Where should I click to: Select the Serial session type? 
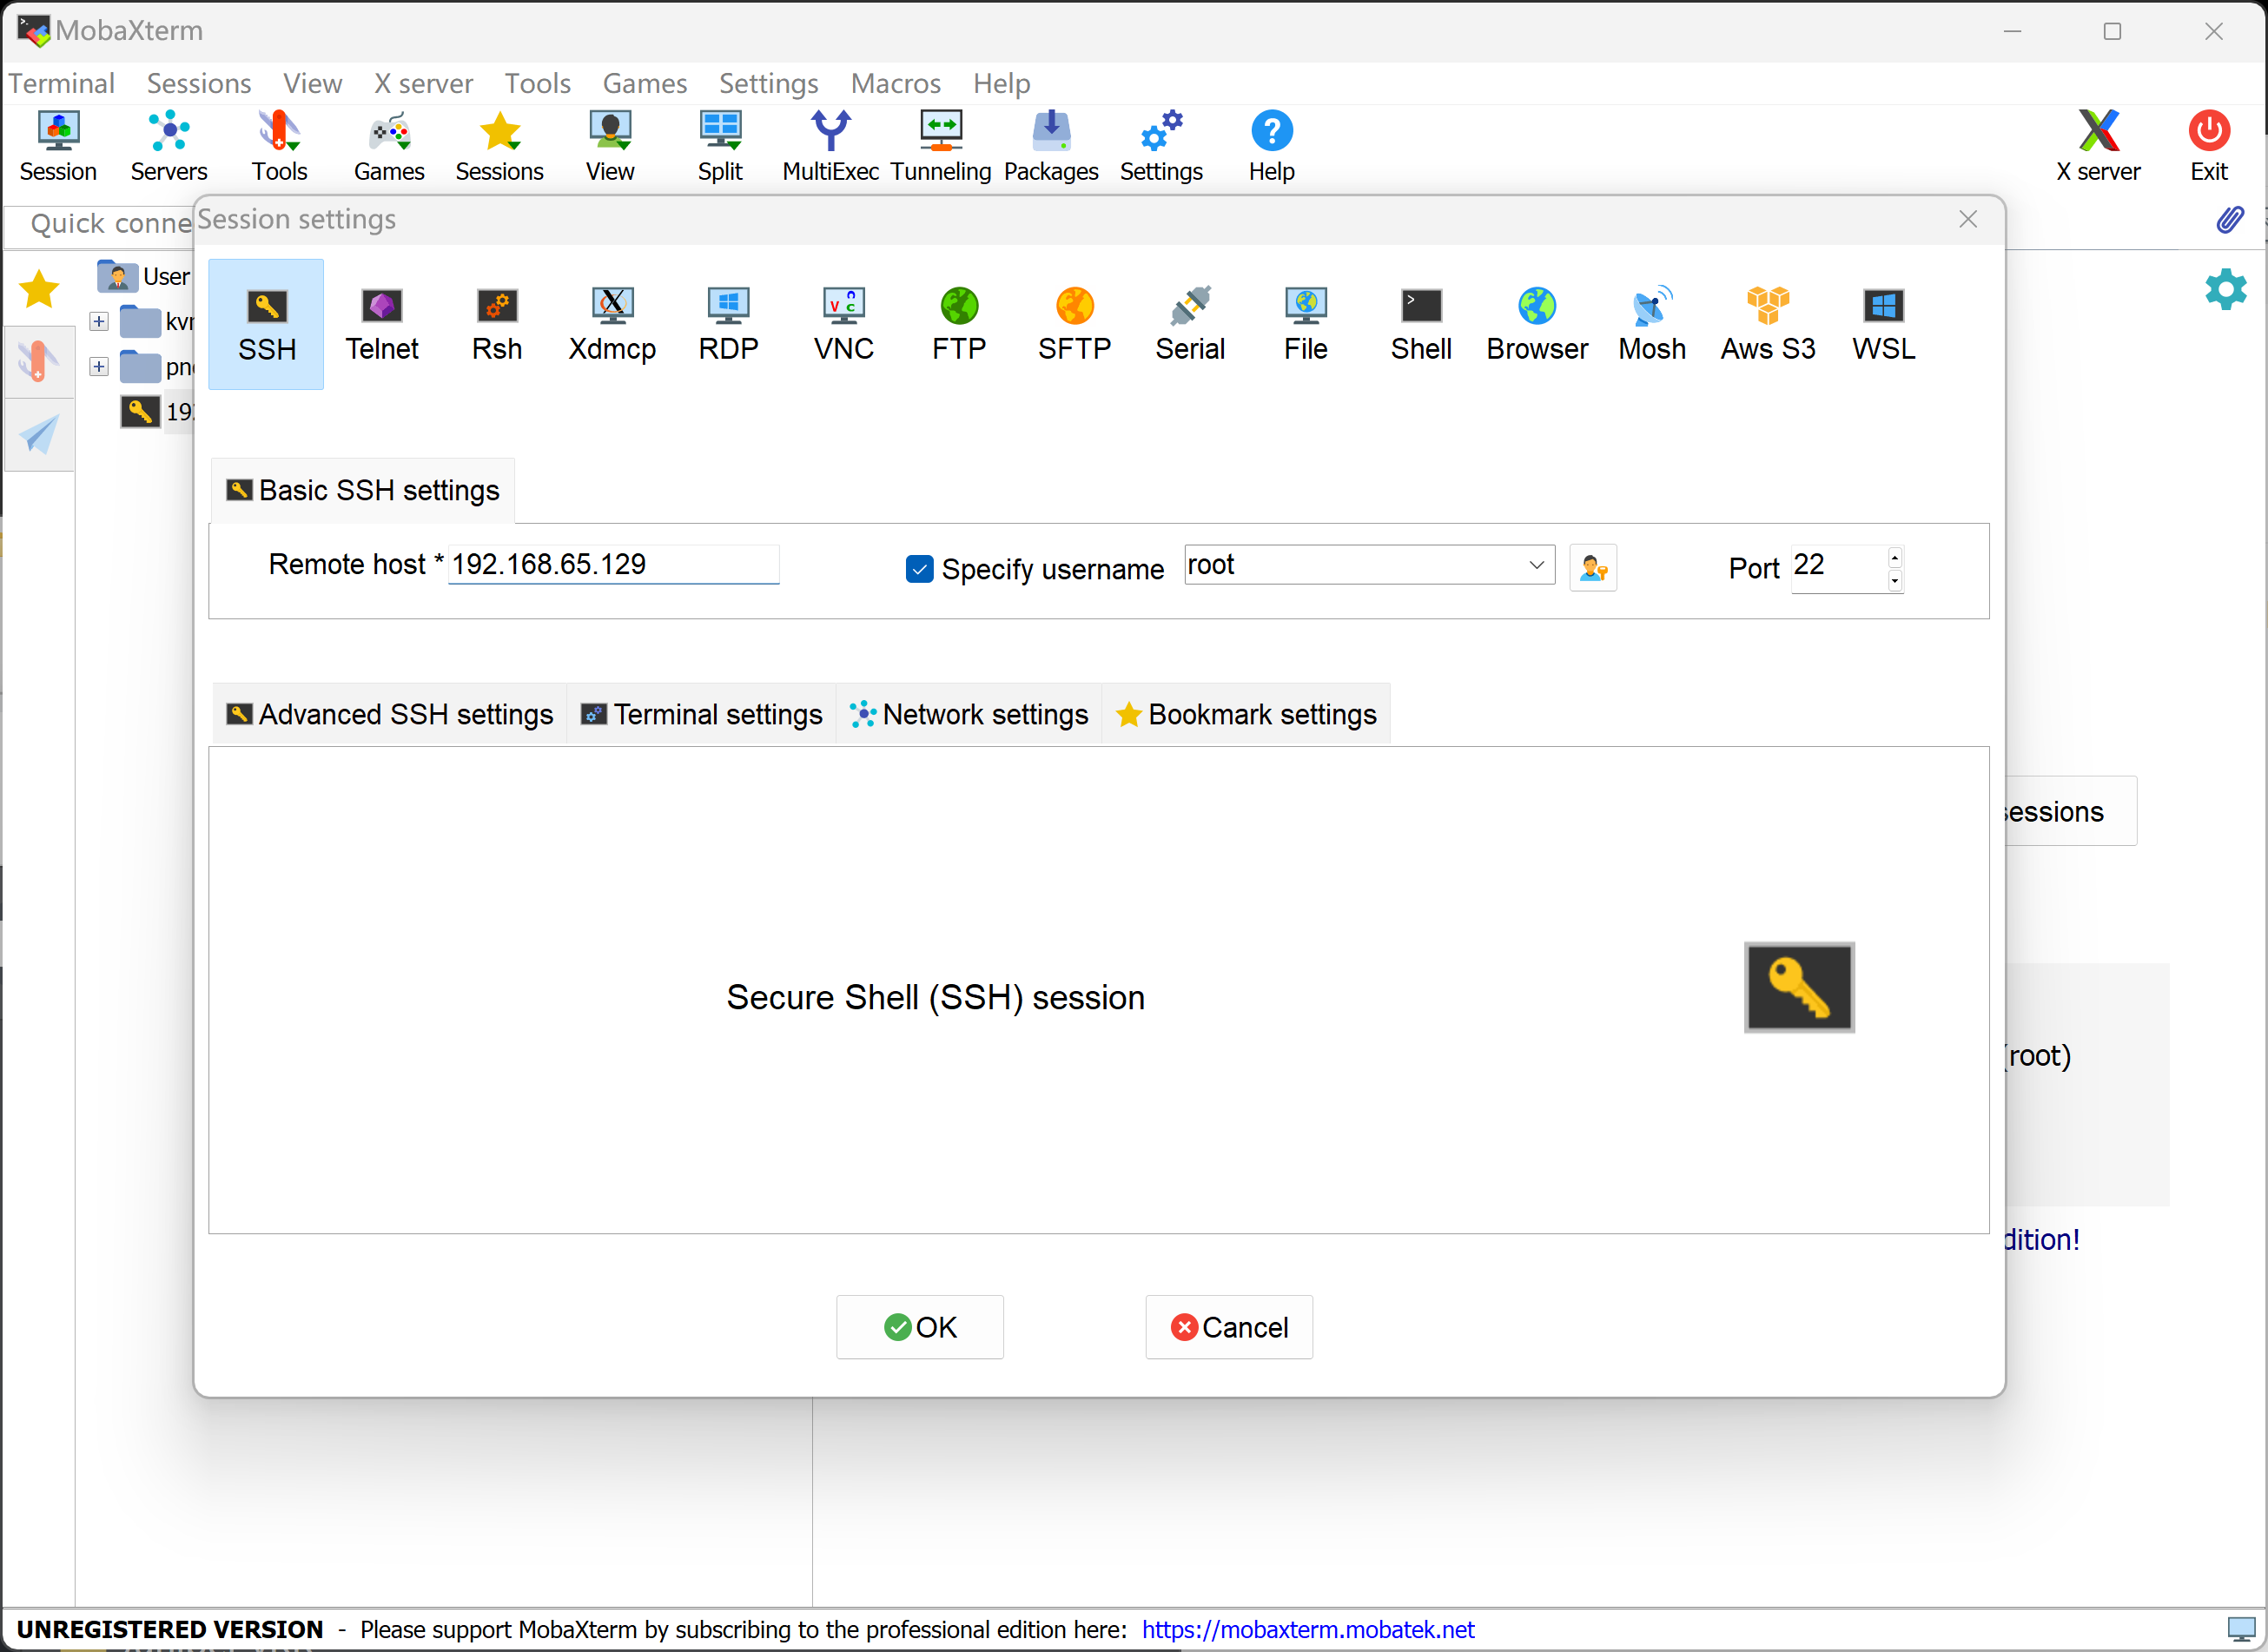tap(1190, 324)
